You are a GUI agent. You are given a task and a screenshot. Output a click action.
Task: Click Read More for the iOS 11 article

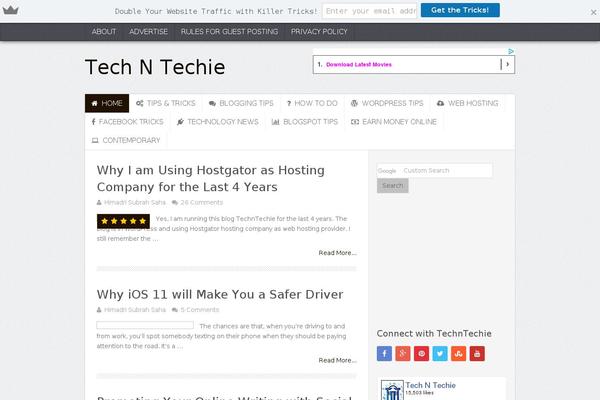click(x=338, y=361)
